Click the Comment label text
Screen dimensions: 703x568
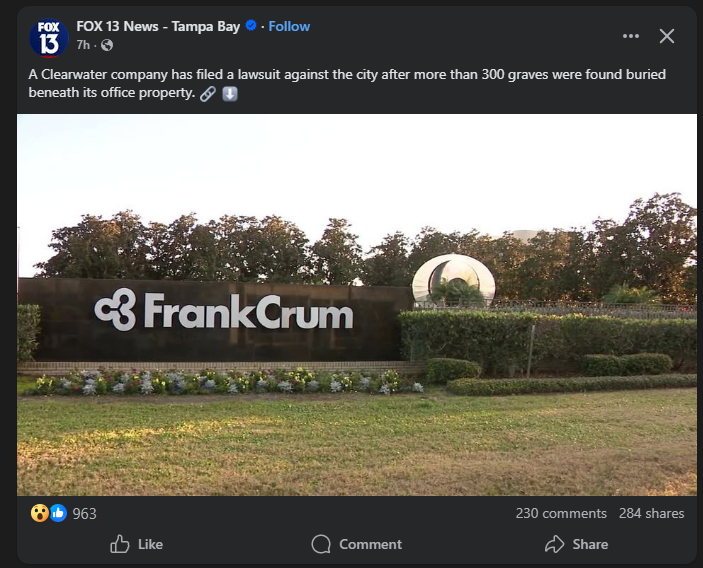coord(370,544)
